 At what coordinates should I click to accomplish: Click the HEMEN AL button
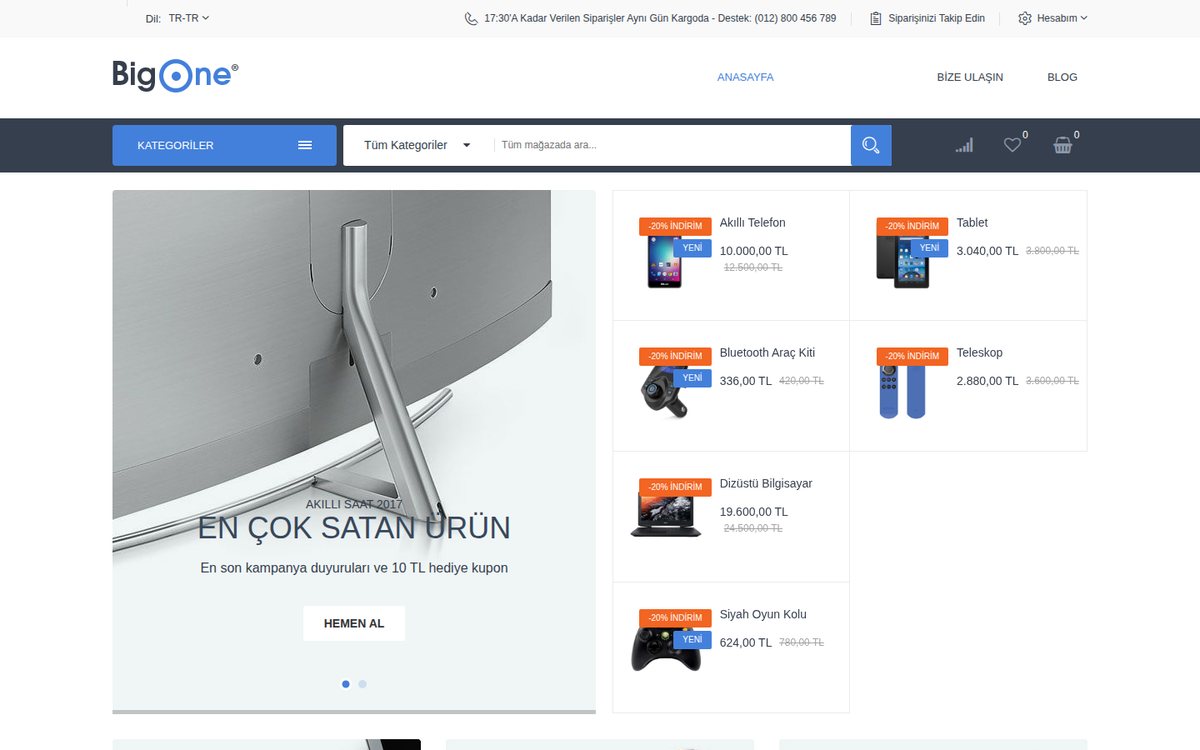(x=354, y=623)
